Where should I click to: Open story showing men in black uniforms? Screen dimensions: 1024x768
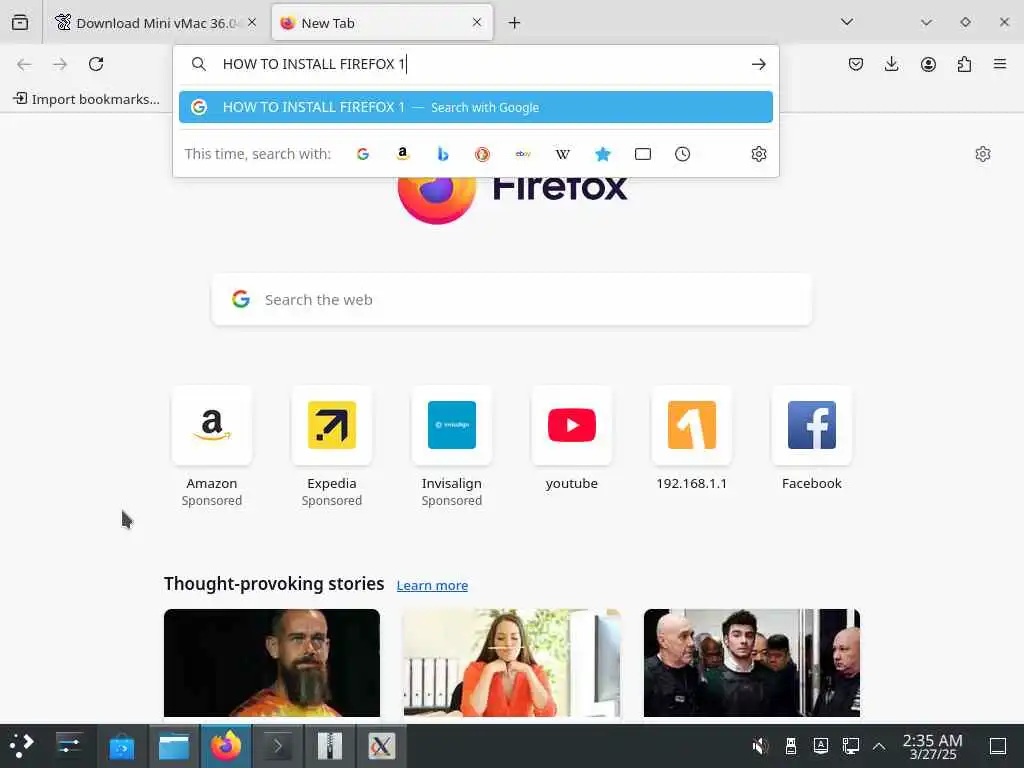(752, 663)
